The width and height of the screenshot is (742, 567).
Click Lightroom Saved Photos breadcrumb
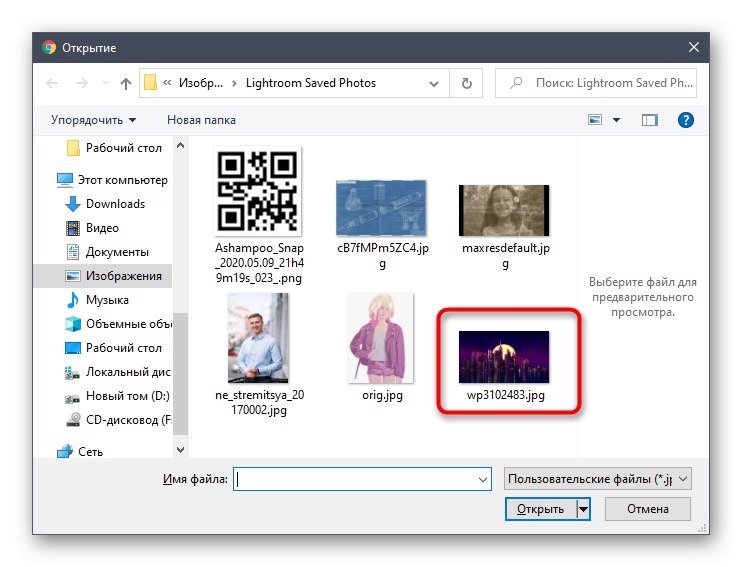pyautogui.click(x=310, y=83)
